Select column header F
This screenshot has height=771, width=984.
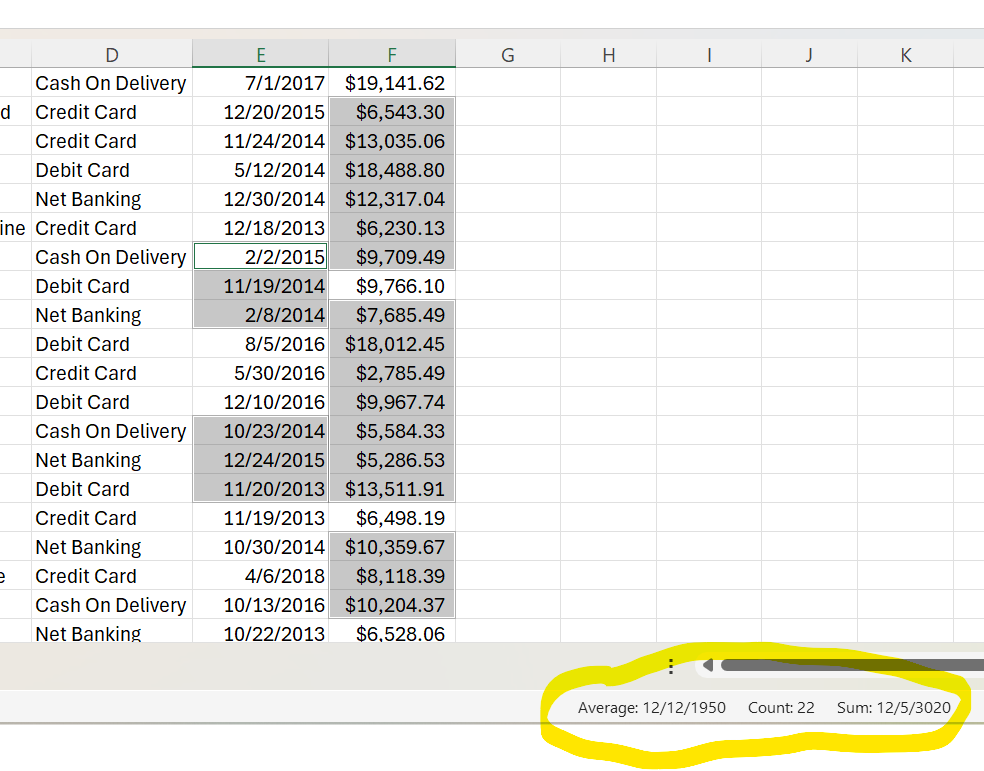point(392,55)
